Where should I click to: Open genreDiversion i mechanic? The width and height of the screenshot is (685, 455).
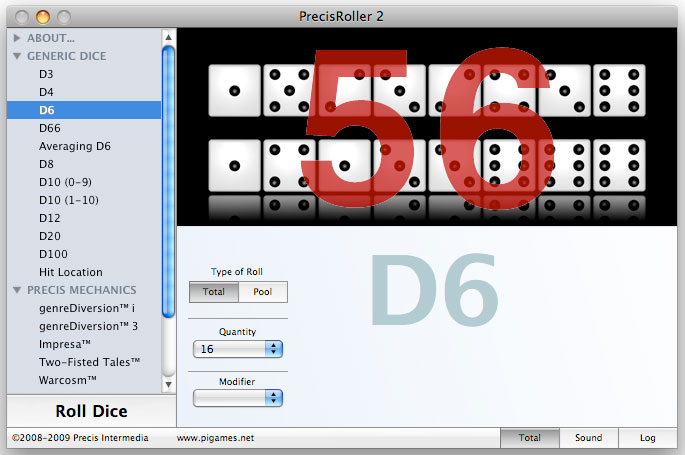[x=84, y=308]
